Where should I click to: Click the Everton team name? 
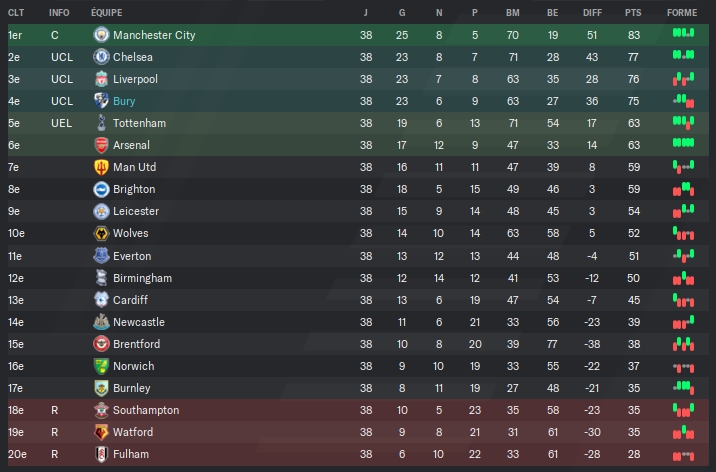[x=132, y=256]
